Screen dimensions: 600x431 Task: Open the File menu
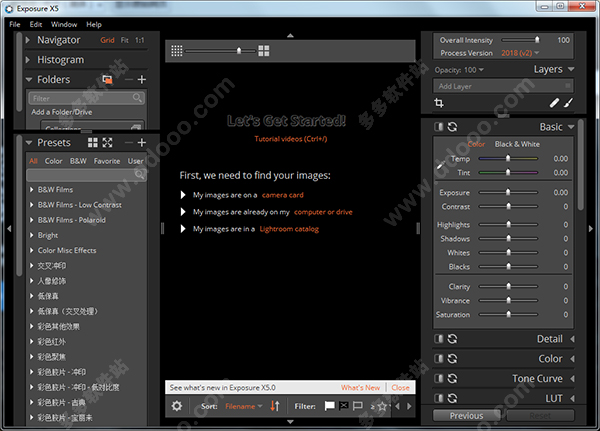coord(15,24)
